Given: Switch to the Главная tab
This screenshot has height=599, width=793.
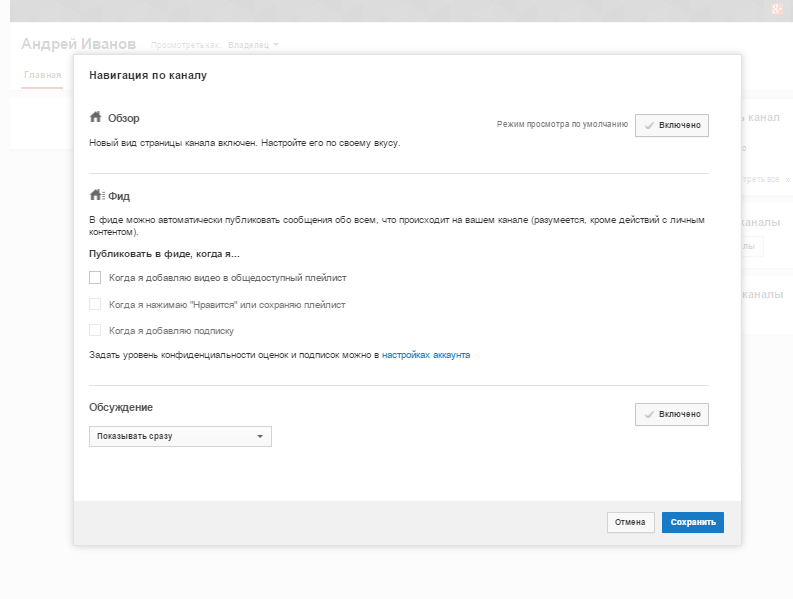Looking at the screenshot, I should 42,75.
